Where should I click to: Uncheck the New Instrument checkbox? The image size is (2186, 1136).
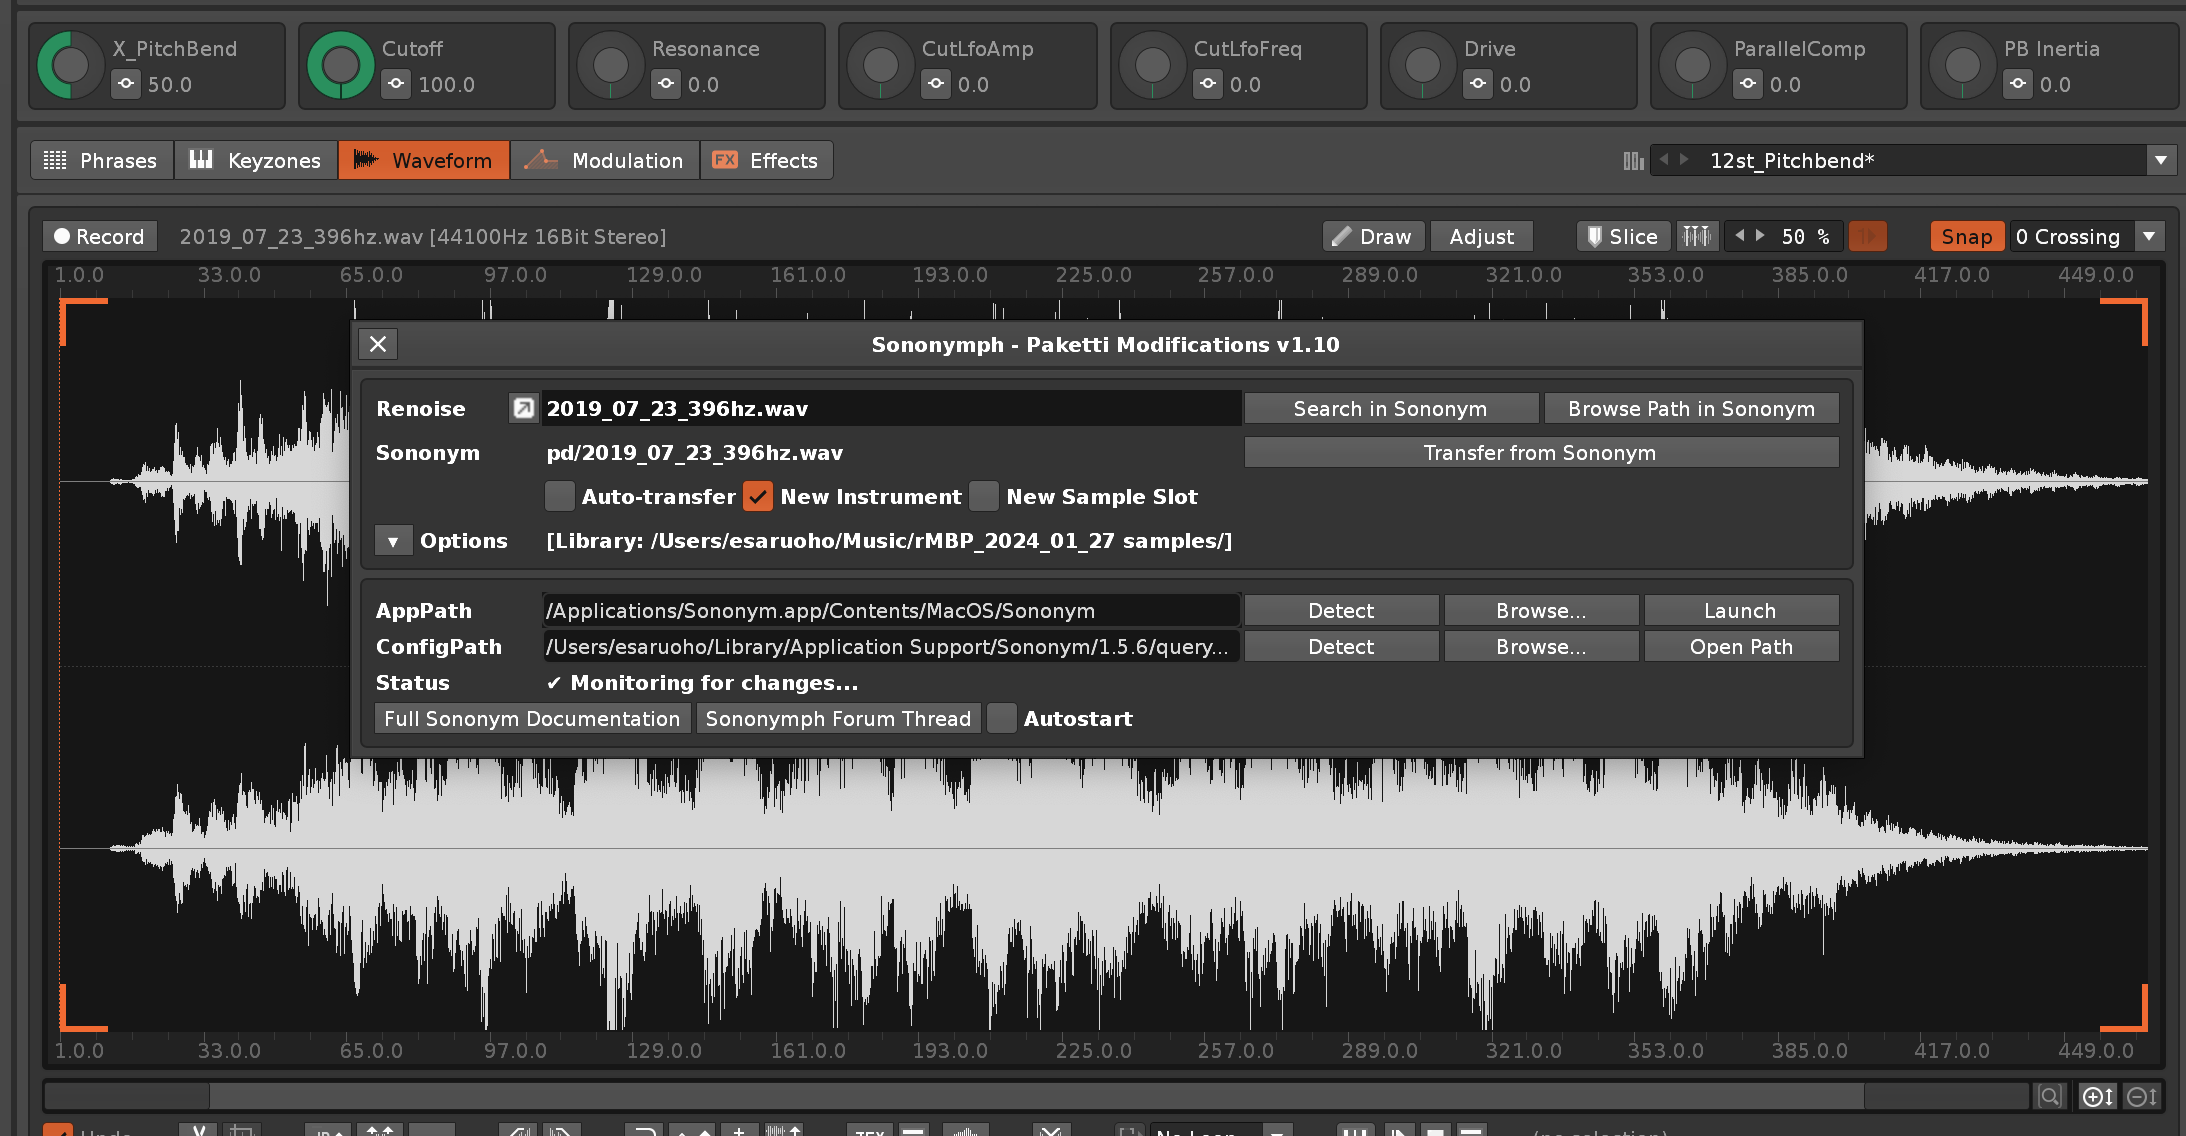[x=758, y=496]
